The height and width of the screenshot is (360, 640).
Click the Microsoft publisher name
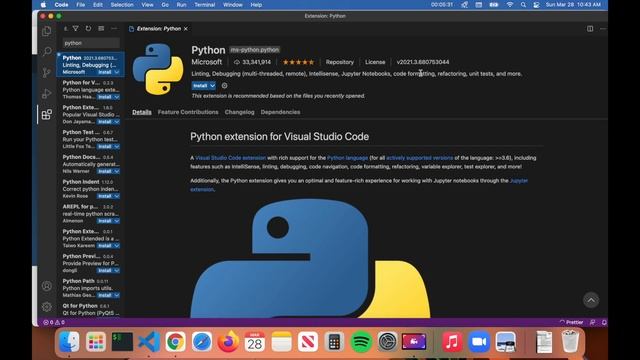[x=207, y=62]
